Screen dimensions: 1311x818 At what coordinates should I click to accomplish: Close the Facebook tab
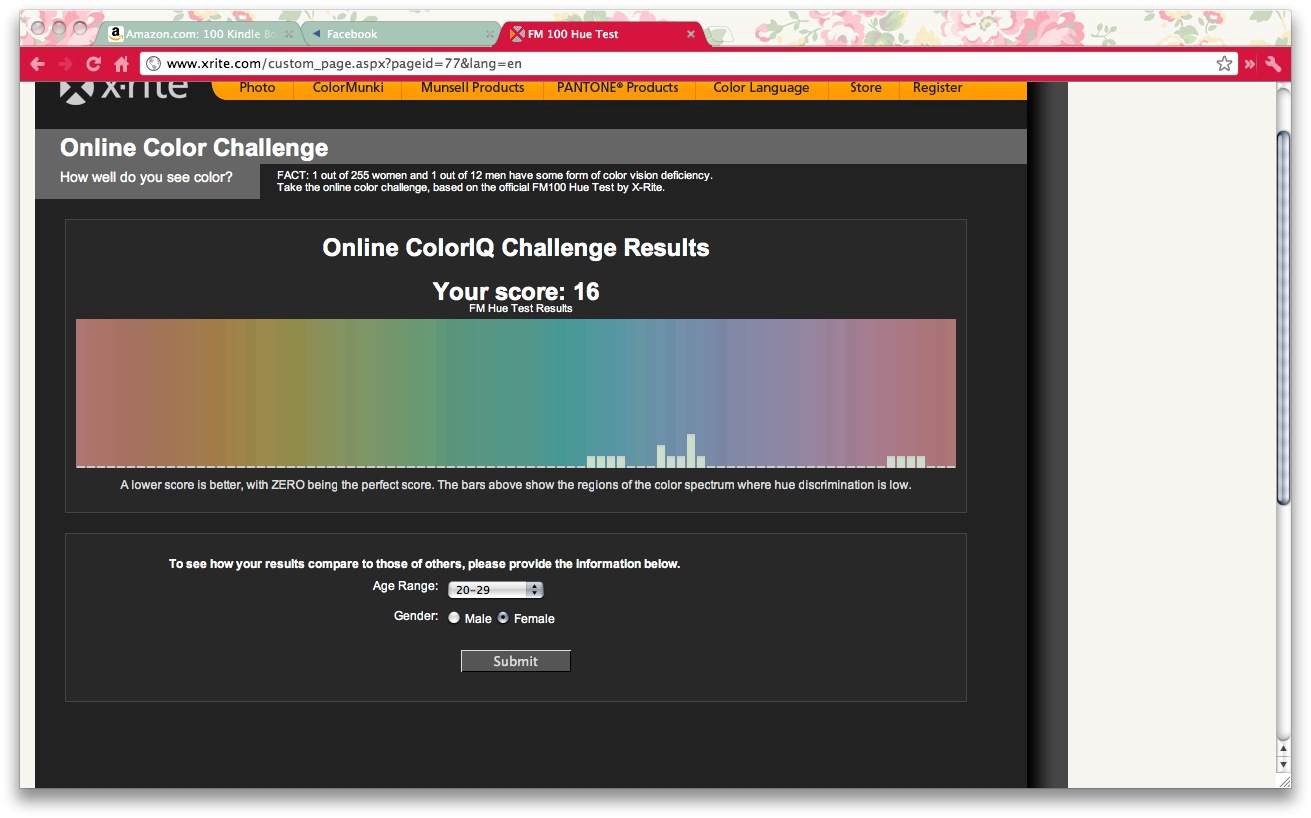pos(490,34)
